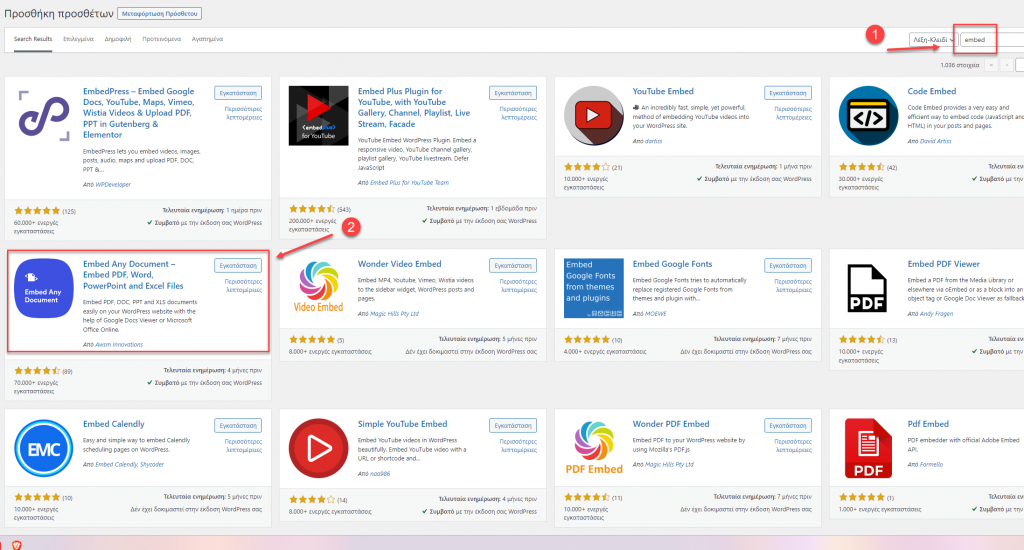Open the noa986 author link
Screen dimensions: 1024x550
coord(380,474)
